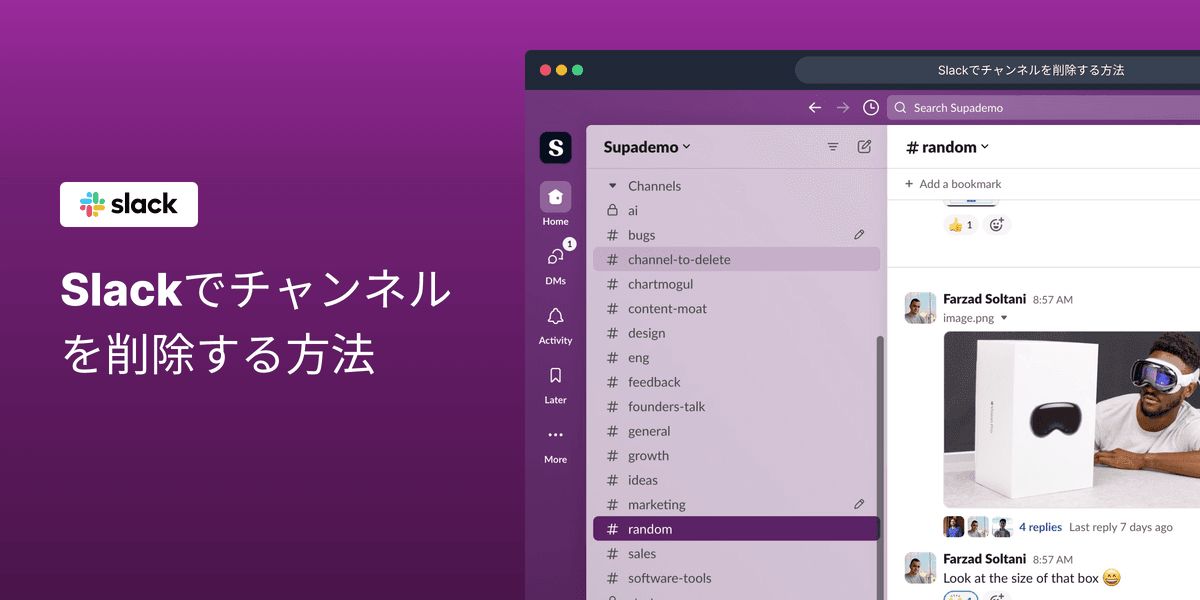Click the Slack workspace S icon

pos(555,146)
